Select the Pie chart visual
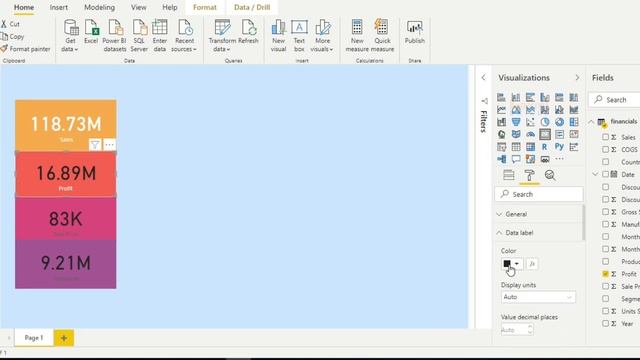 click(545, 122)
